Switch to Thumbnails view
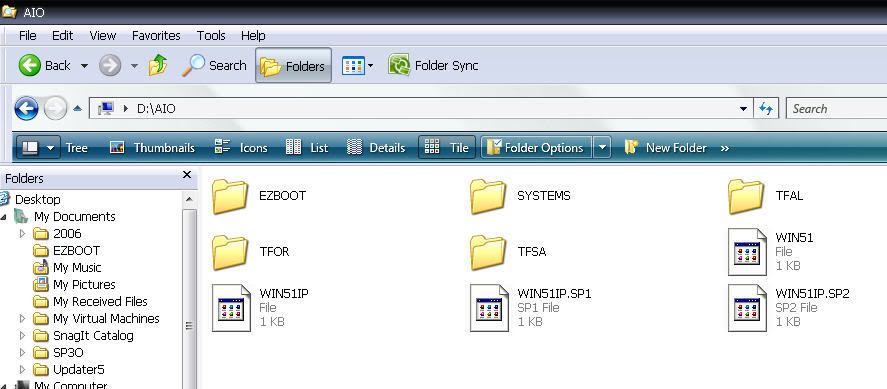The width and height of the screenshot is (887, 389). [152, 148]
